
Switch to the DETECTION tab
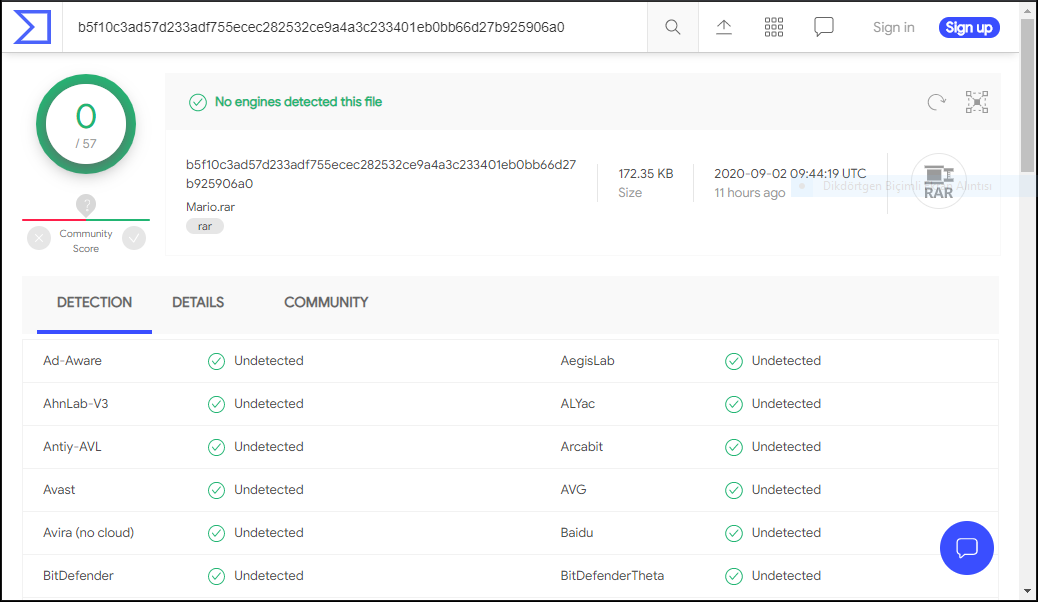tap(94, 303)
